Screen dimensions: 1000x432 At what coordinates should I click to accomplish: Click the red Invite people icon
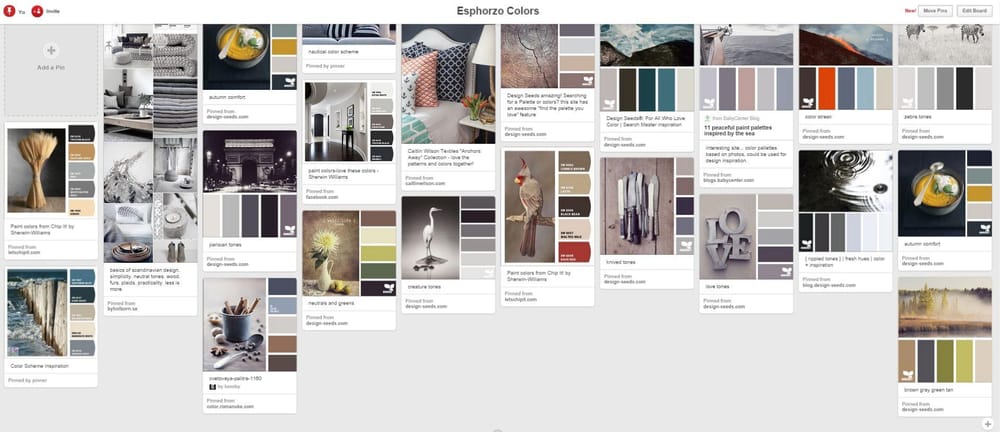(37, 11)
